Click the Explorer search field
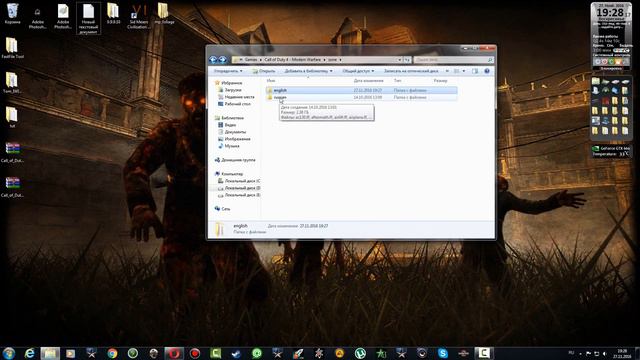The height and width of the screenshot is (360, 640). click(453, 60)
